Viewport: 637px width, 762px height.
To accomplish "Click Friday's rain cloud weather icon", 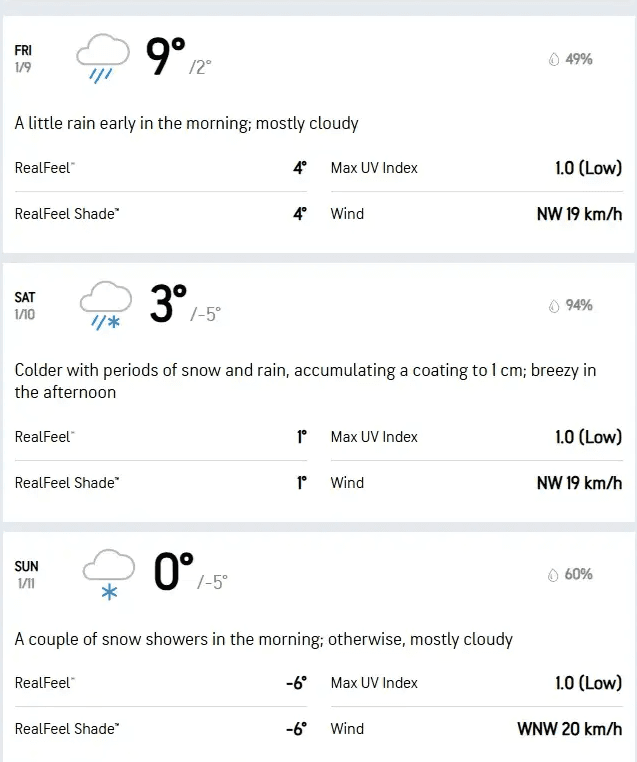I will [103, 58].
